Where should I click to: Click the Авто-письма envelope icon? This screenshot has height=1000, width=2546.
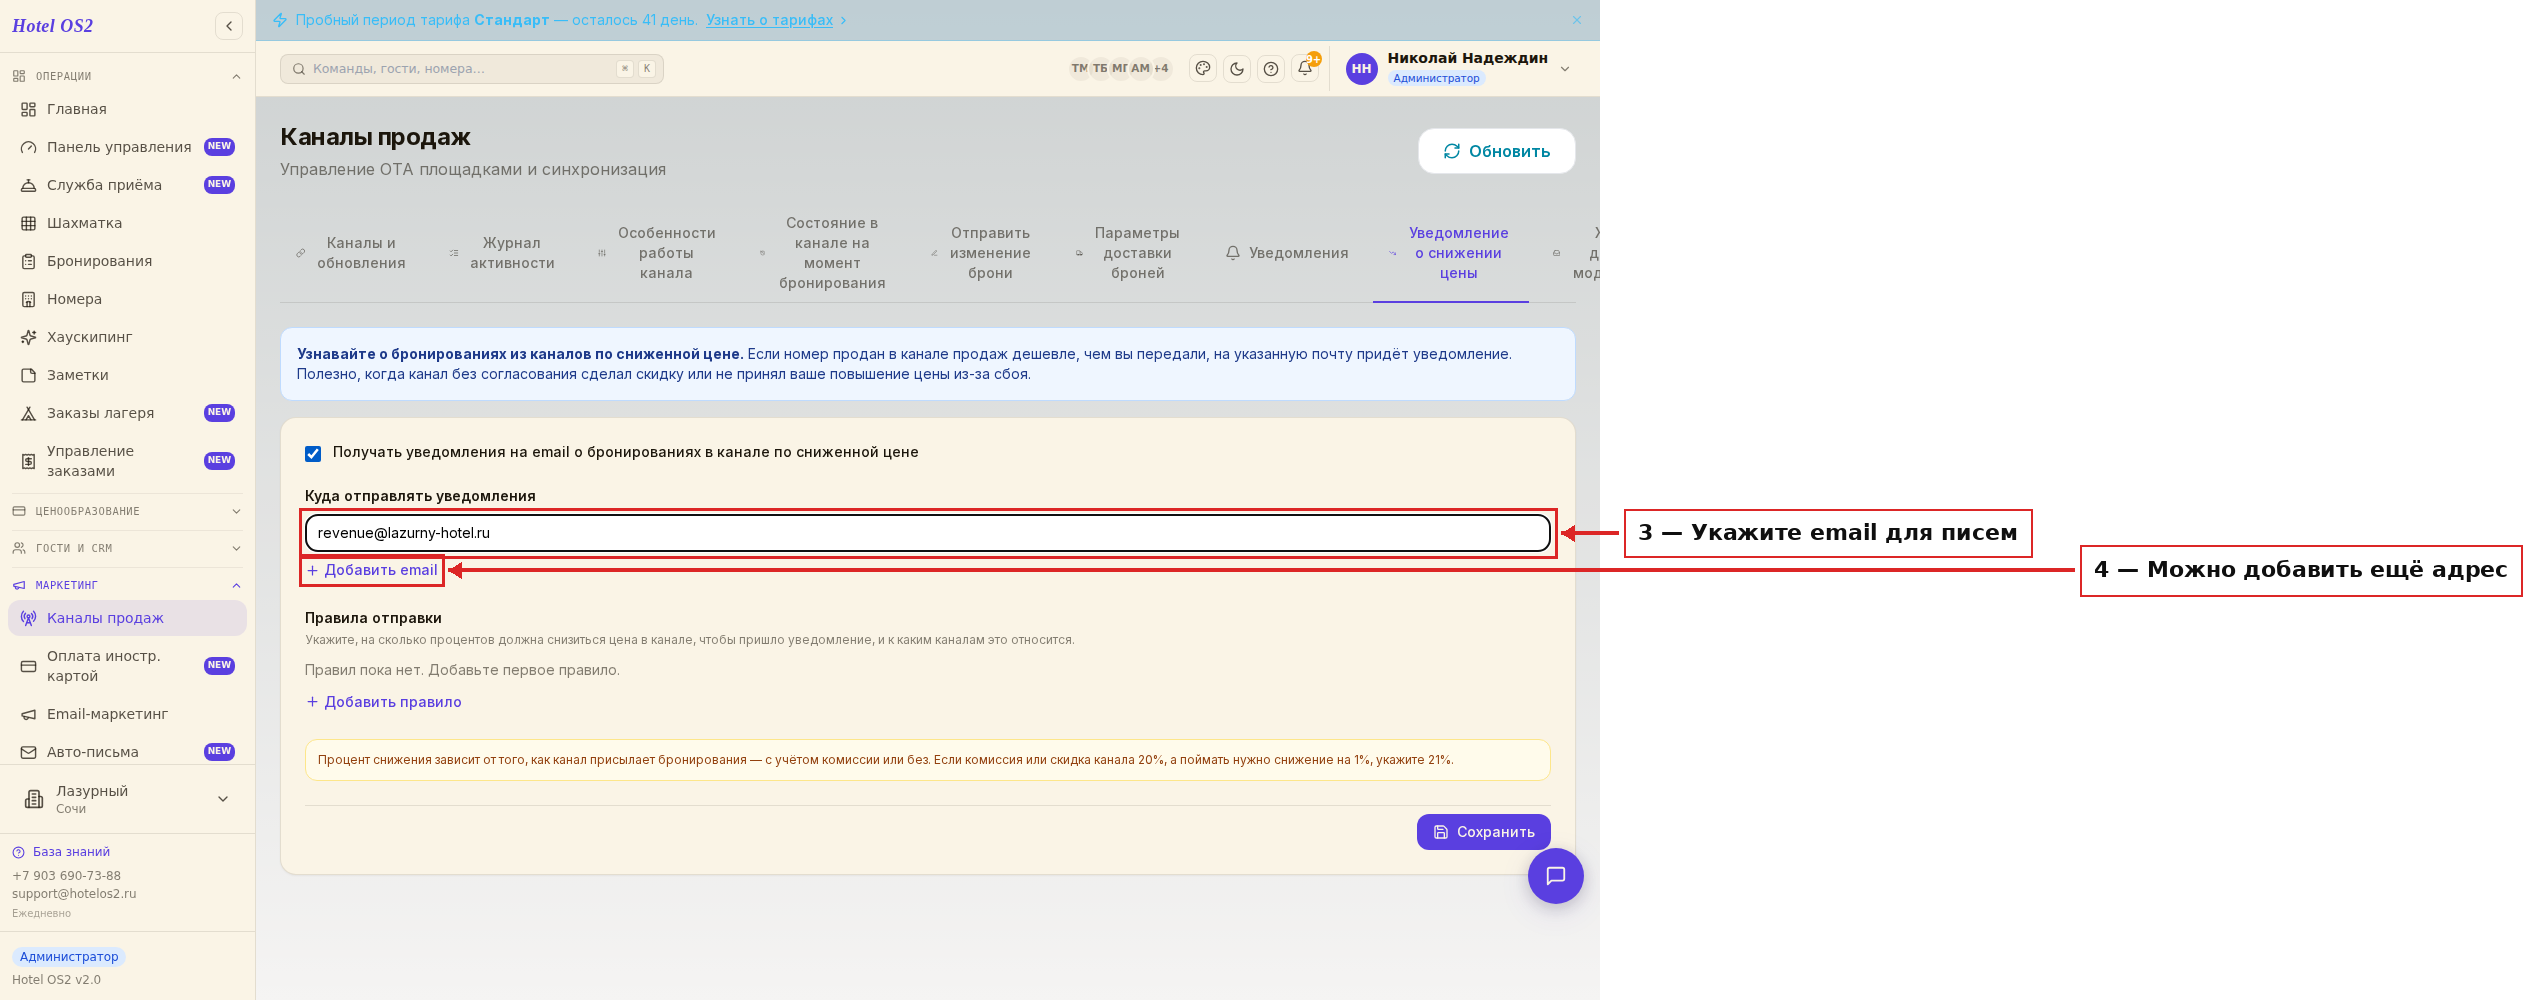[x=28, y=752]
